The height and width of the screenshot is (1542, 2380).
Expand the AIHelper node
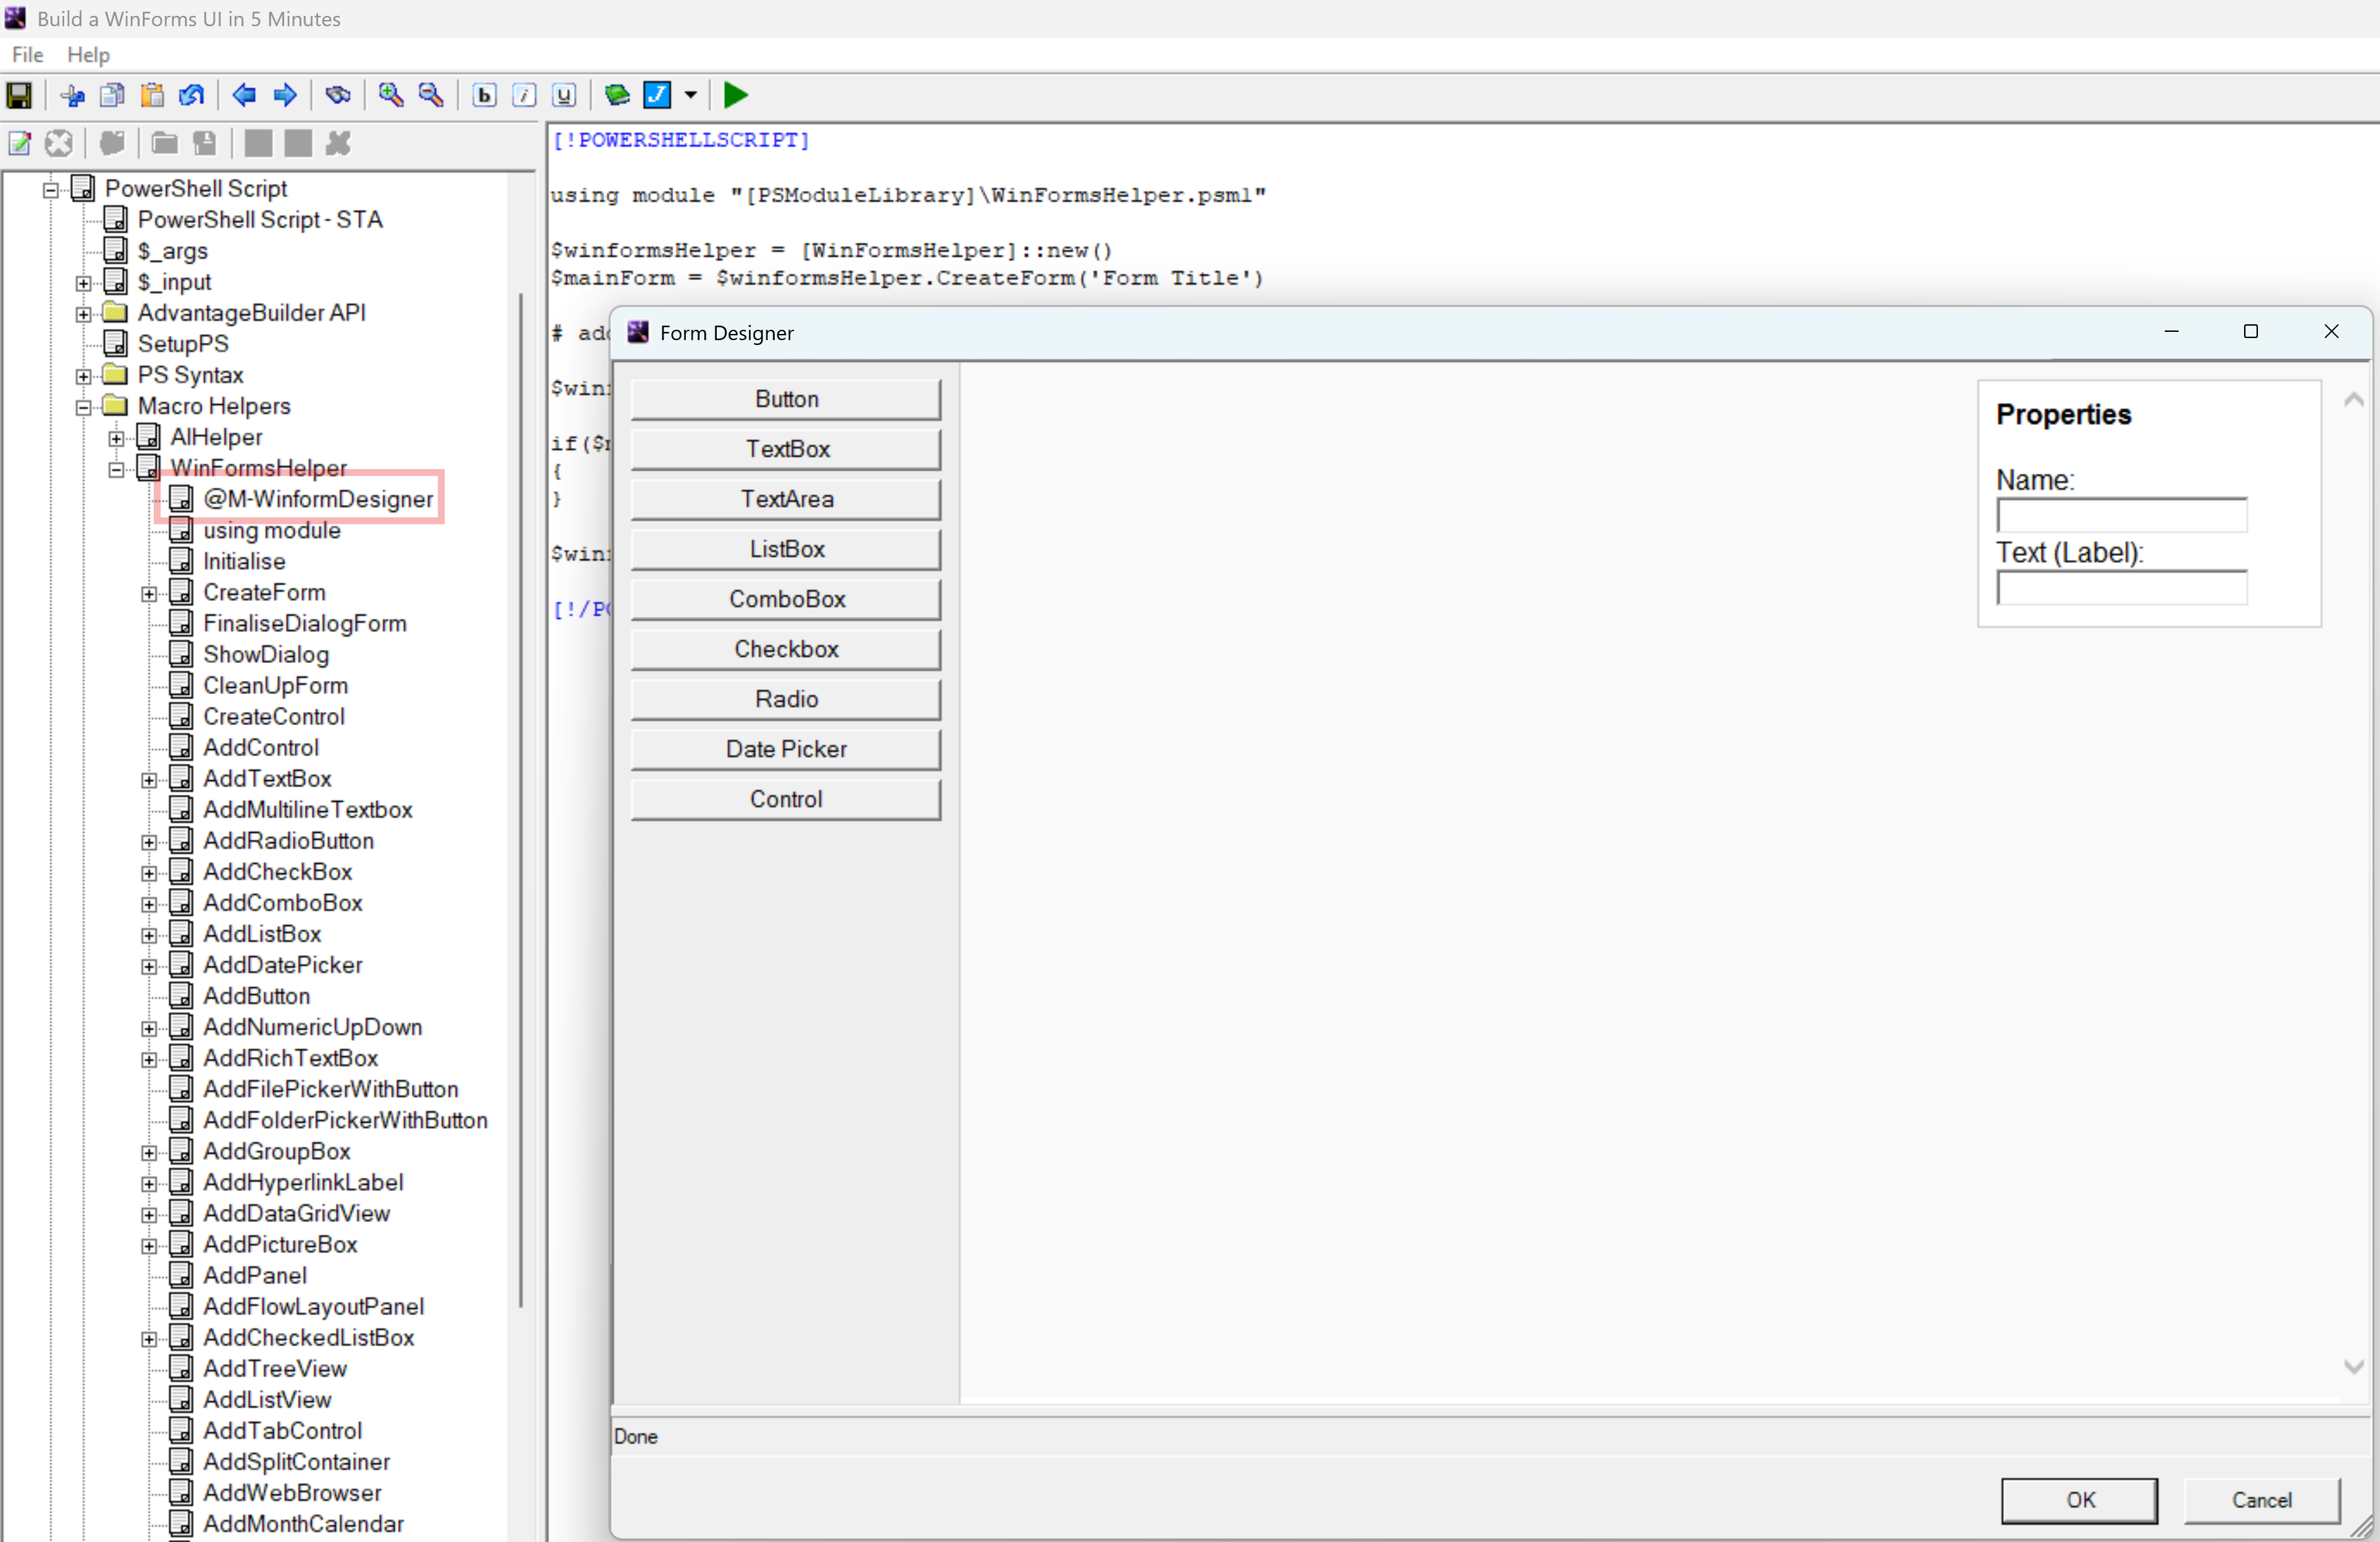[117, 438]
